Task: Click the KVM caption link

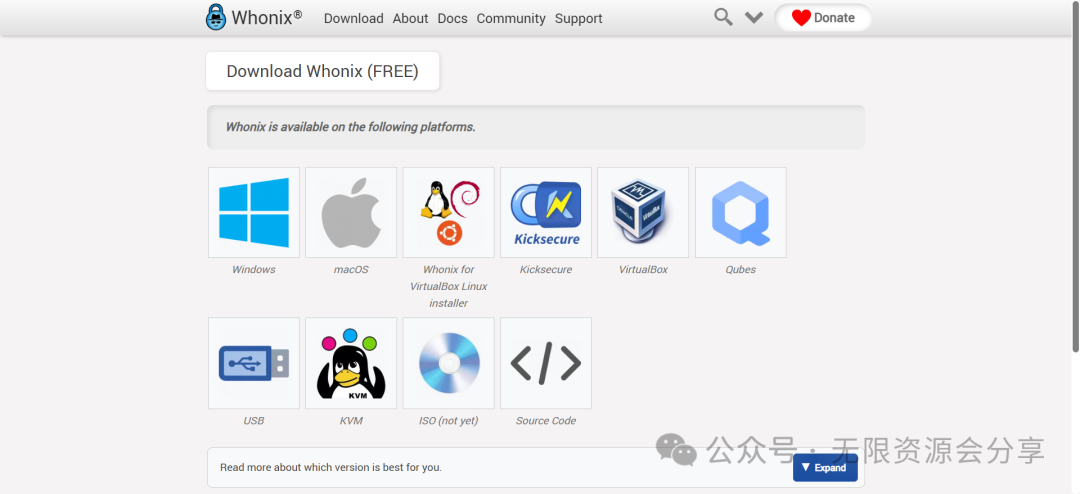Action: (351, 420)
